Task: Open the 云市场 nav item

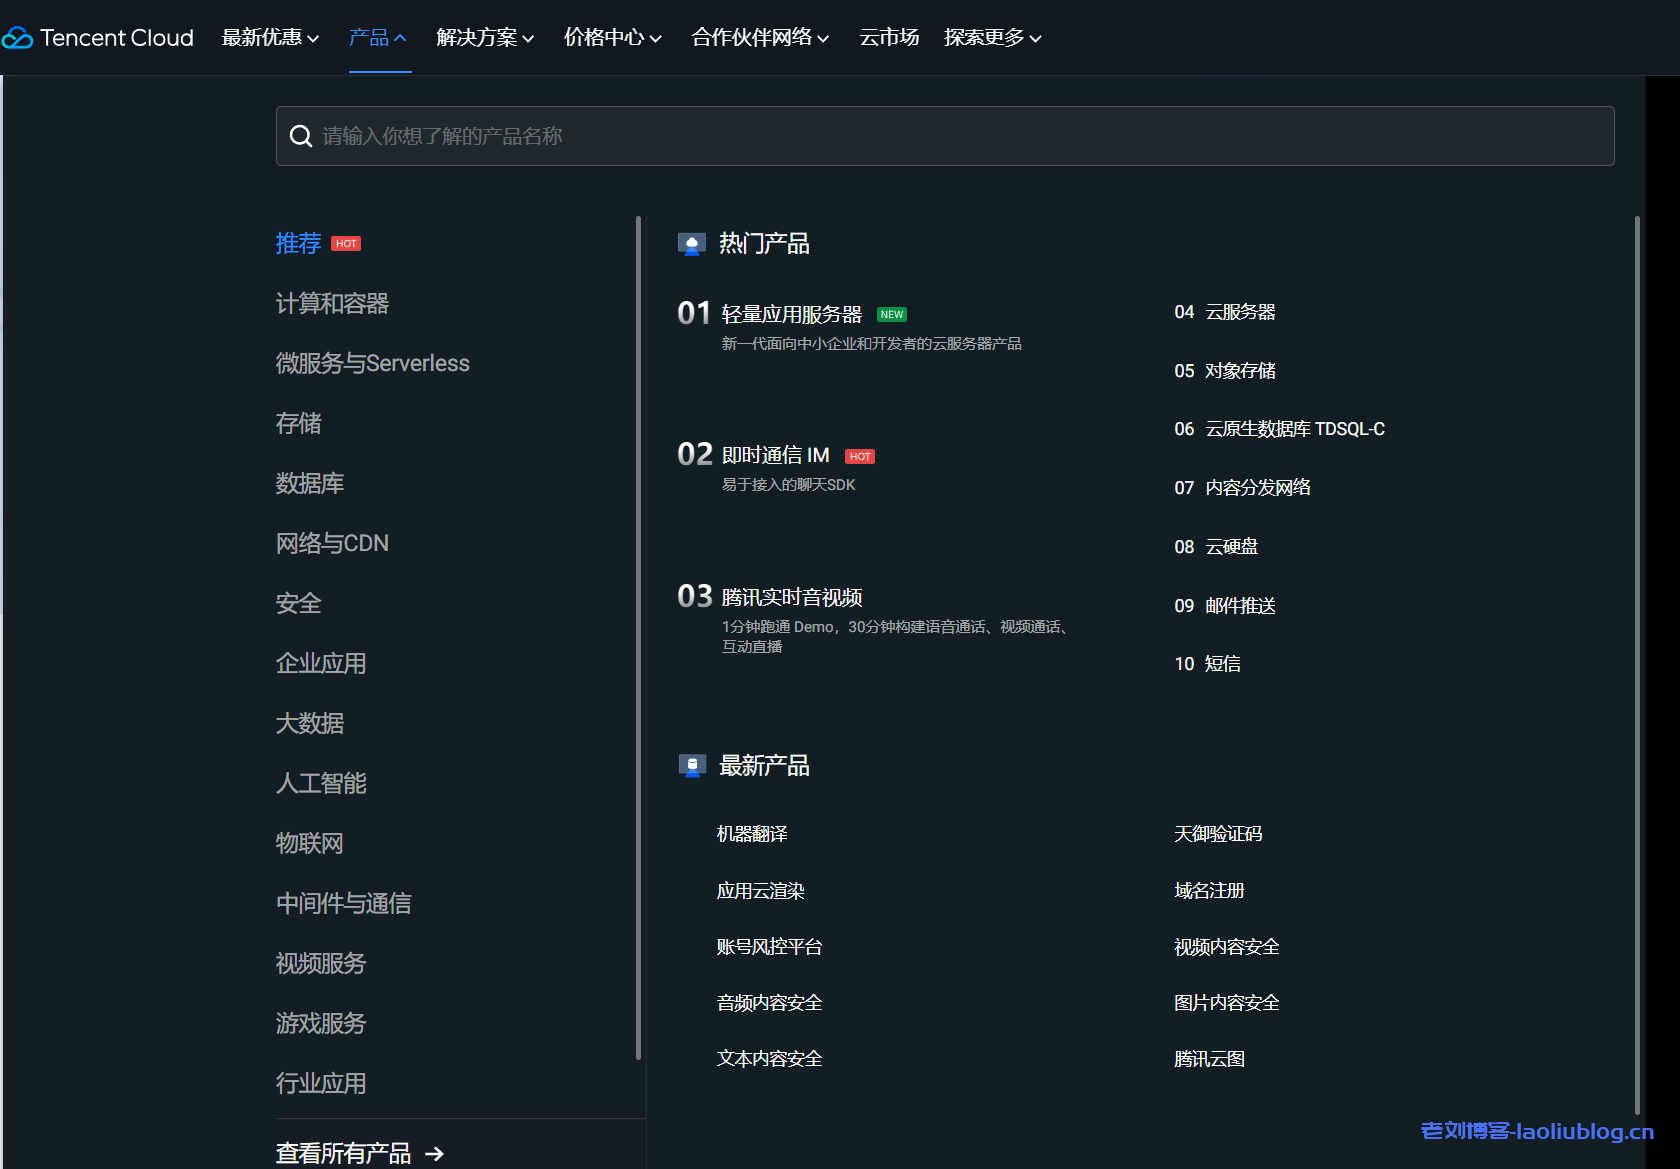Action: [889, 38]
